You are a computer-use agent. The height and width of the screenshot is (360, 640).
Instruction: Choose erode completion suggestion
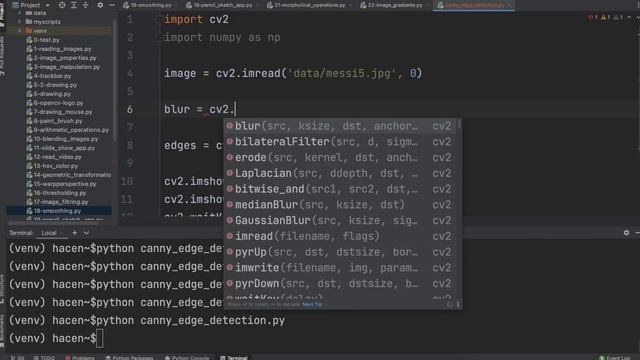[340, 158]
